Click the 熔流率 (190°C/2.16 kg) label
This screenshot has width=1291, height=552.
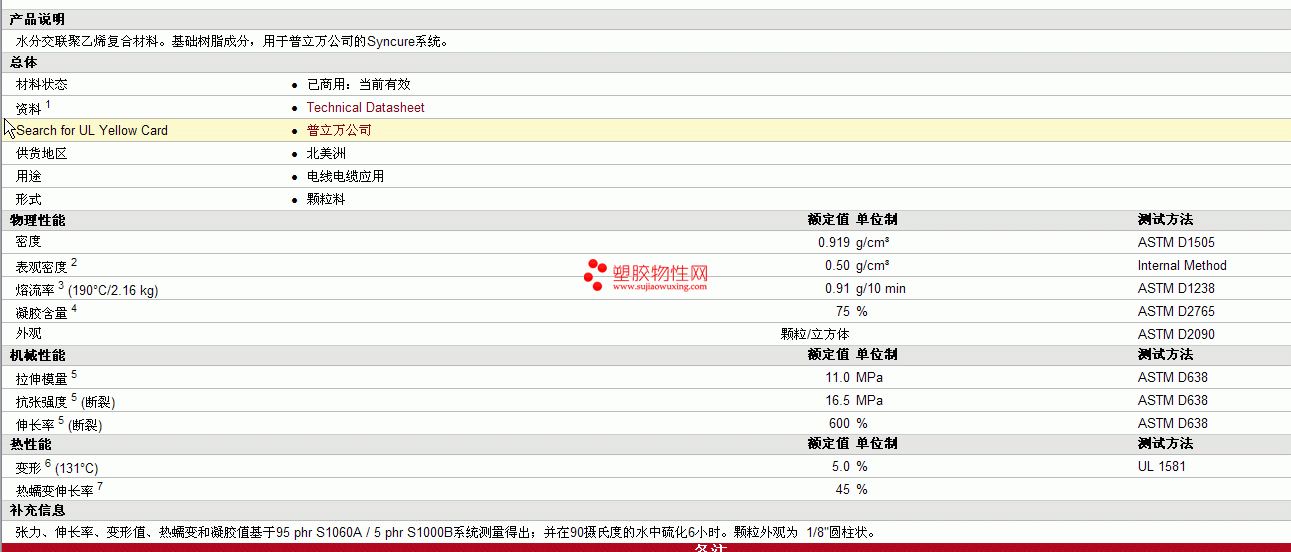tap(87, 288)
